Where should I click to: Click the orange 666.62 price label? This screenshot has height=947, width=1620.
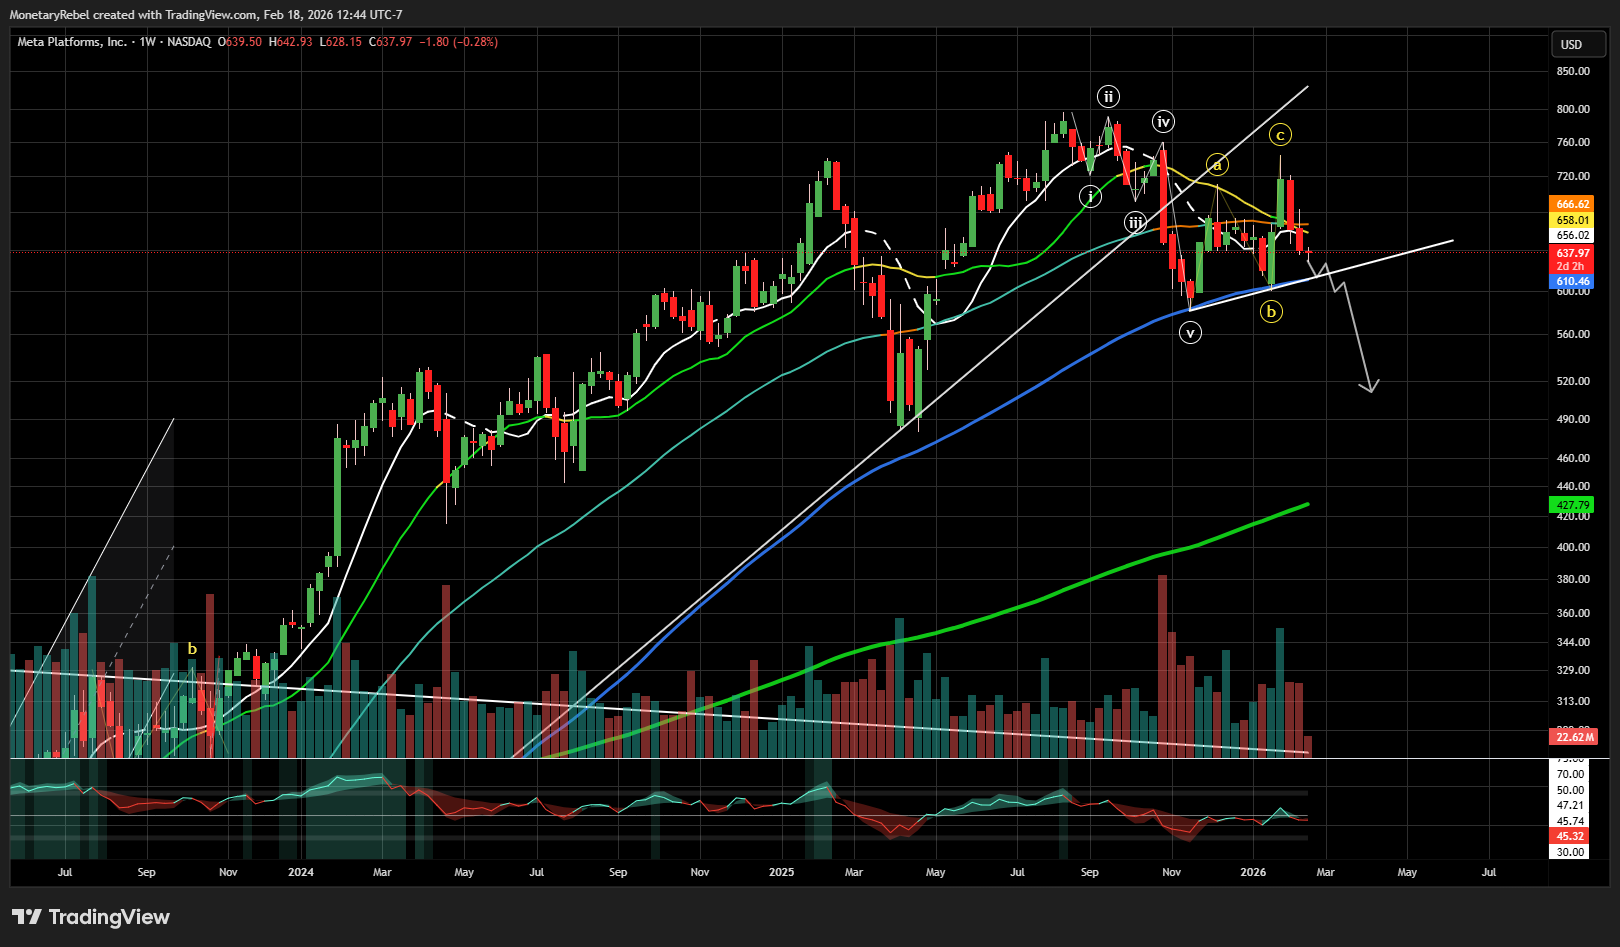pyautogui.click(x=1573, y=204)
